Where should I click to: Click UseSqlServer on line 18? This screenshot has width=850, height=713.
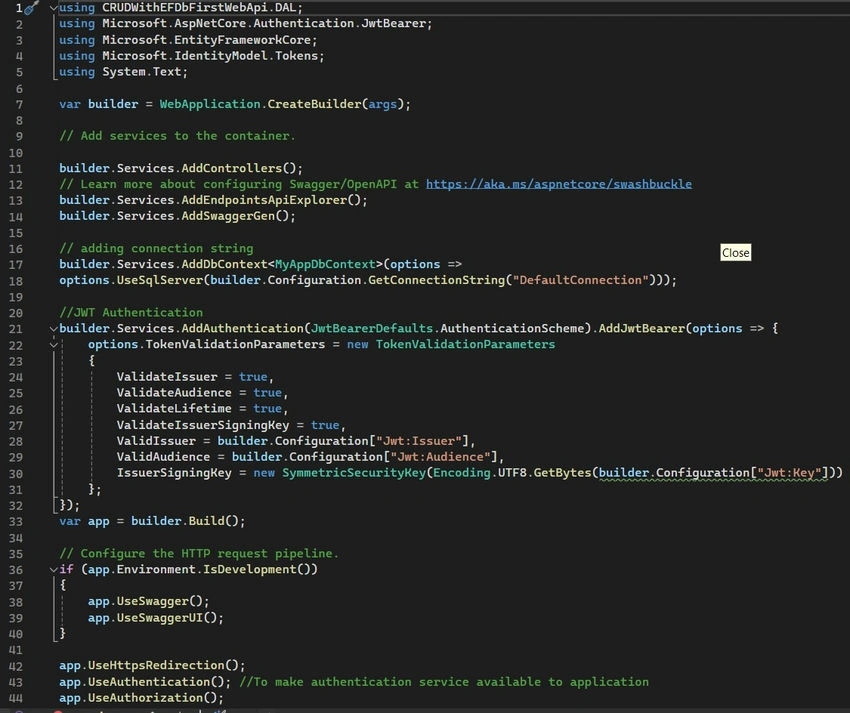[160, 280]
